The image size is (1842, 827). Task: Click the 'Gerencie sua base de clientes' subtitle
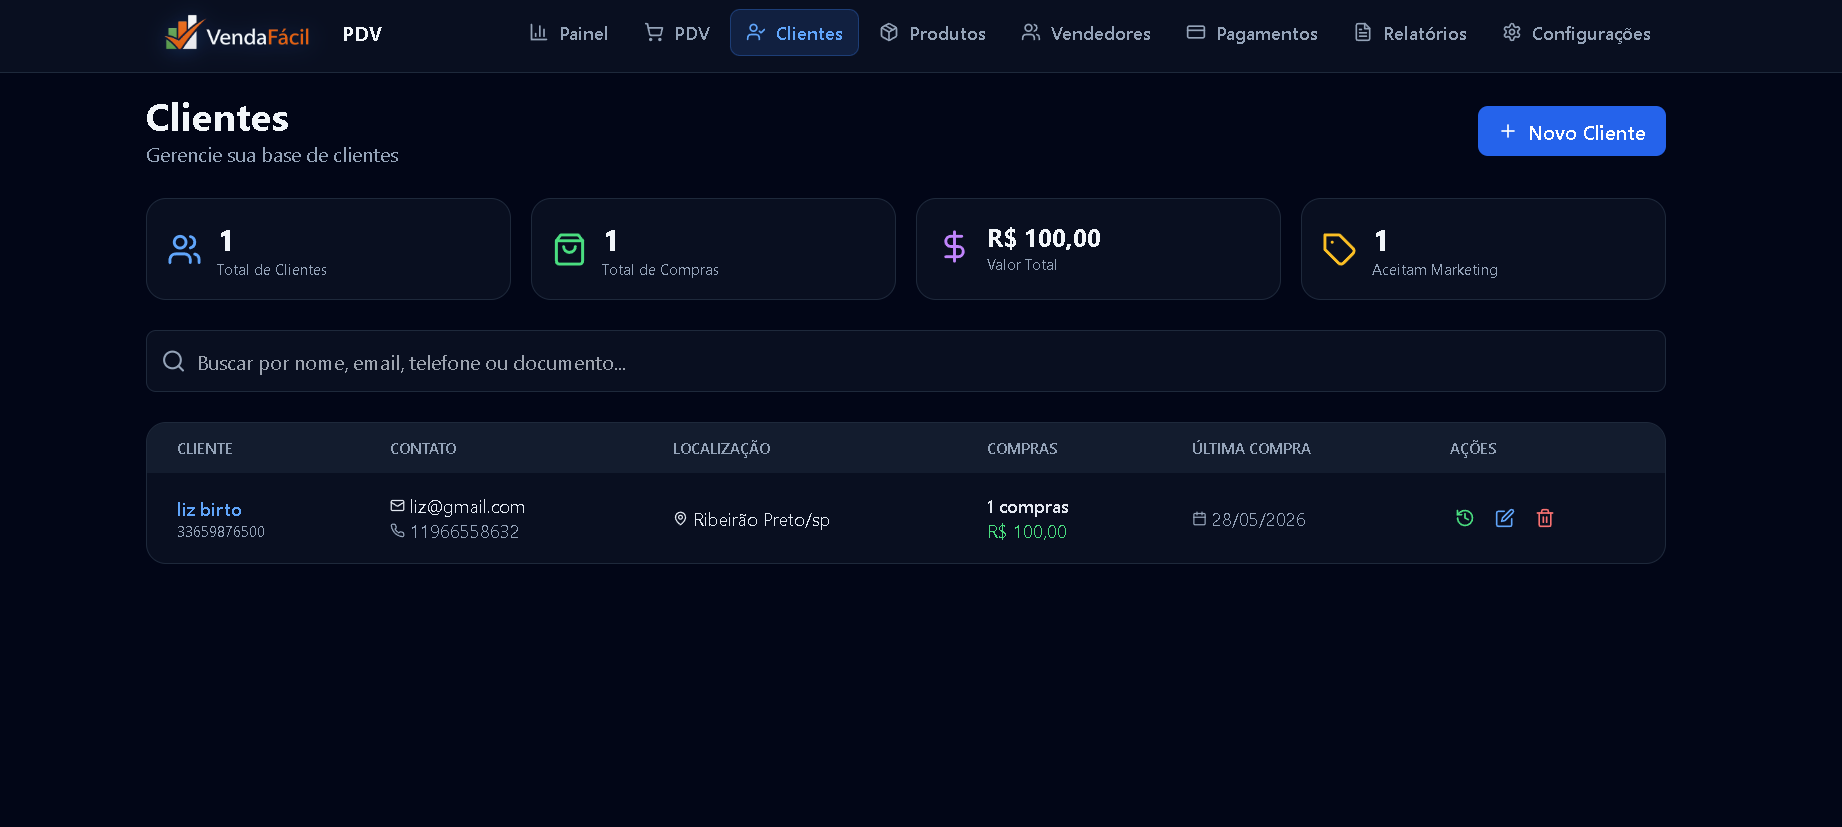tap(272, 155)
